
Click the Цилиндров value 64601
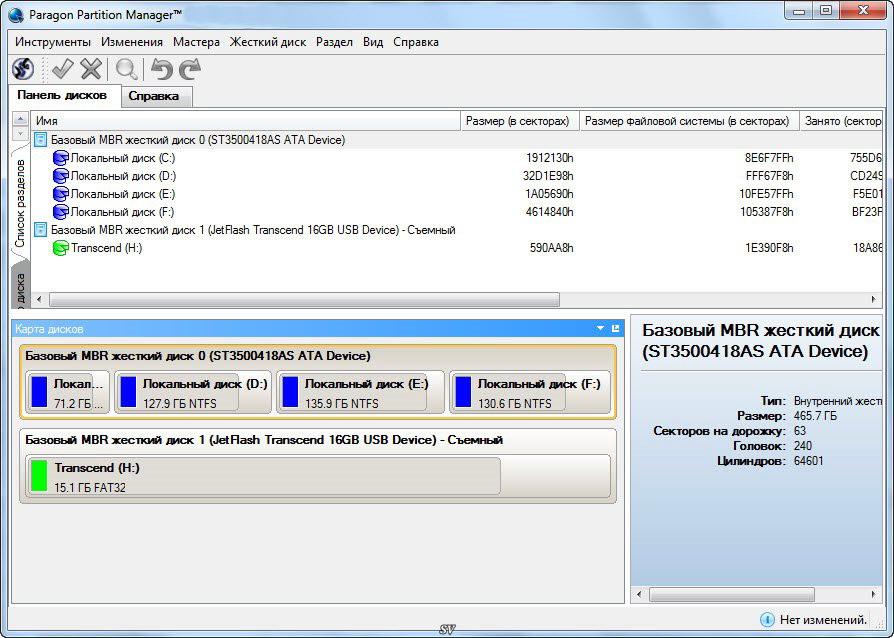pos(808,461)
